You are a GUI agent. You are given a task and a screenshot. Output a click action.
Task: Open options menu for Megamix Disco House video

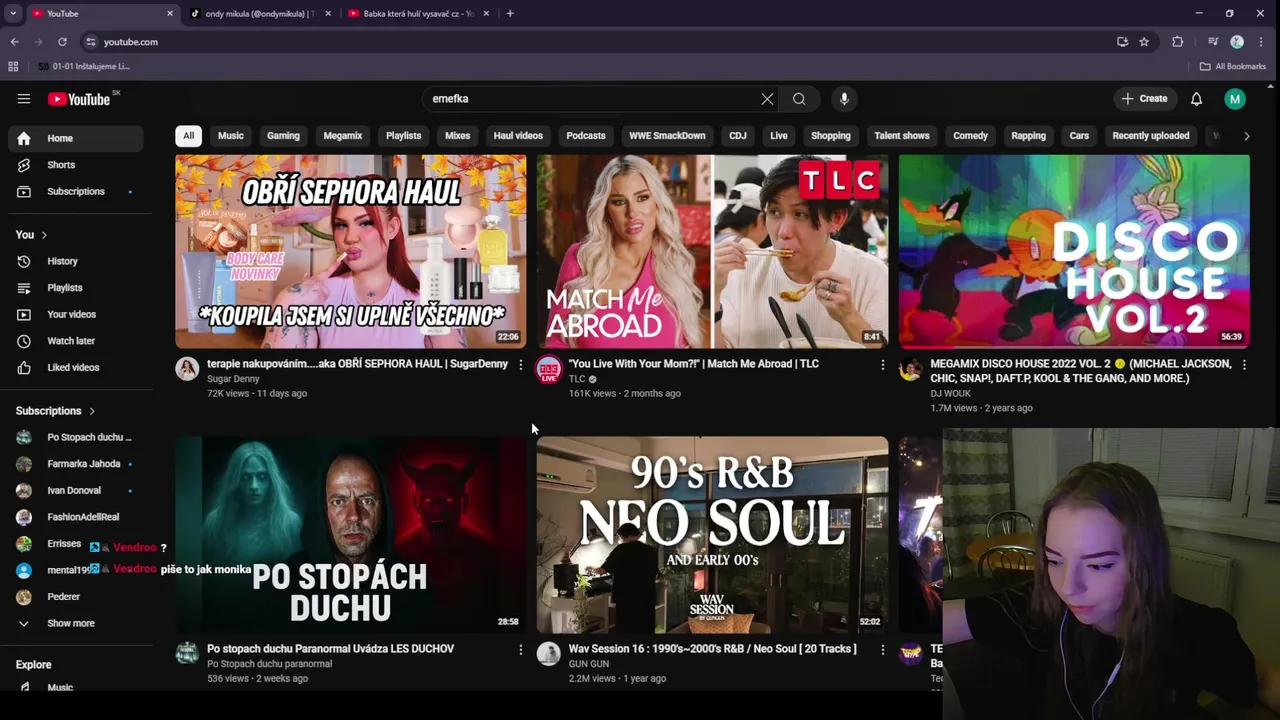pos(1244,365)
